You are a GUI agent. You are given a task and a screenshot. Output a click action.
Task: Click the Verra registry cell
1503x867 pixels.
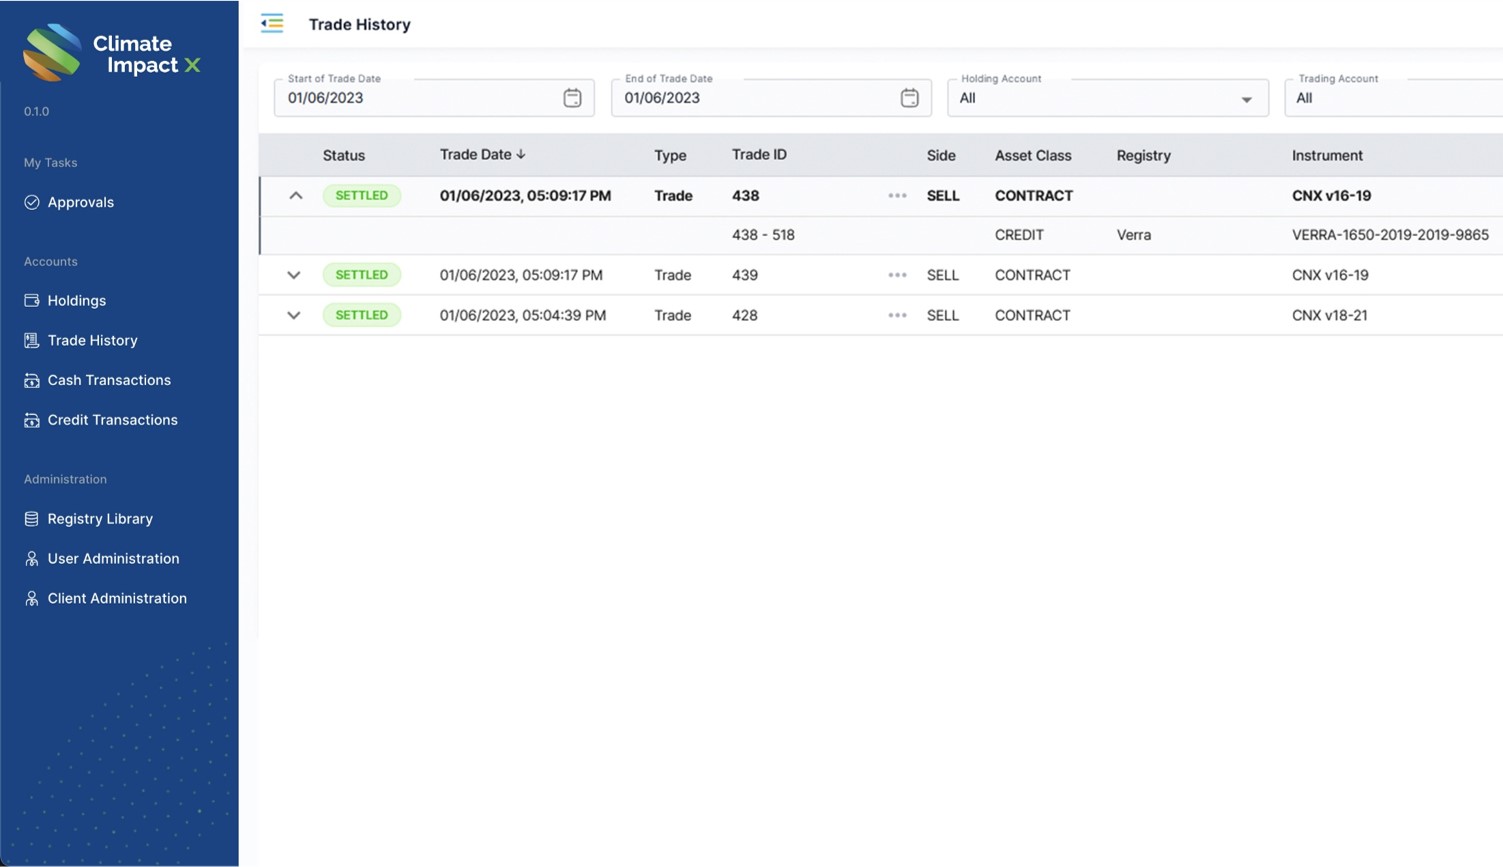[1134, 235]
